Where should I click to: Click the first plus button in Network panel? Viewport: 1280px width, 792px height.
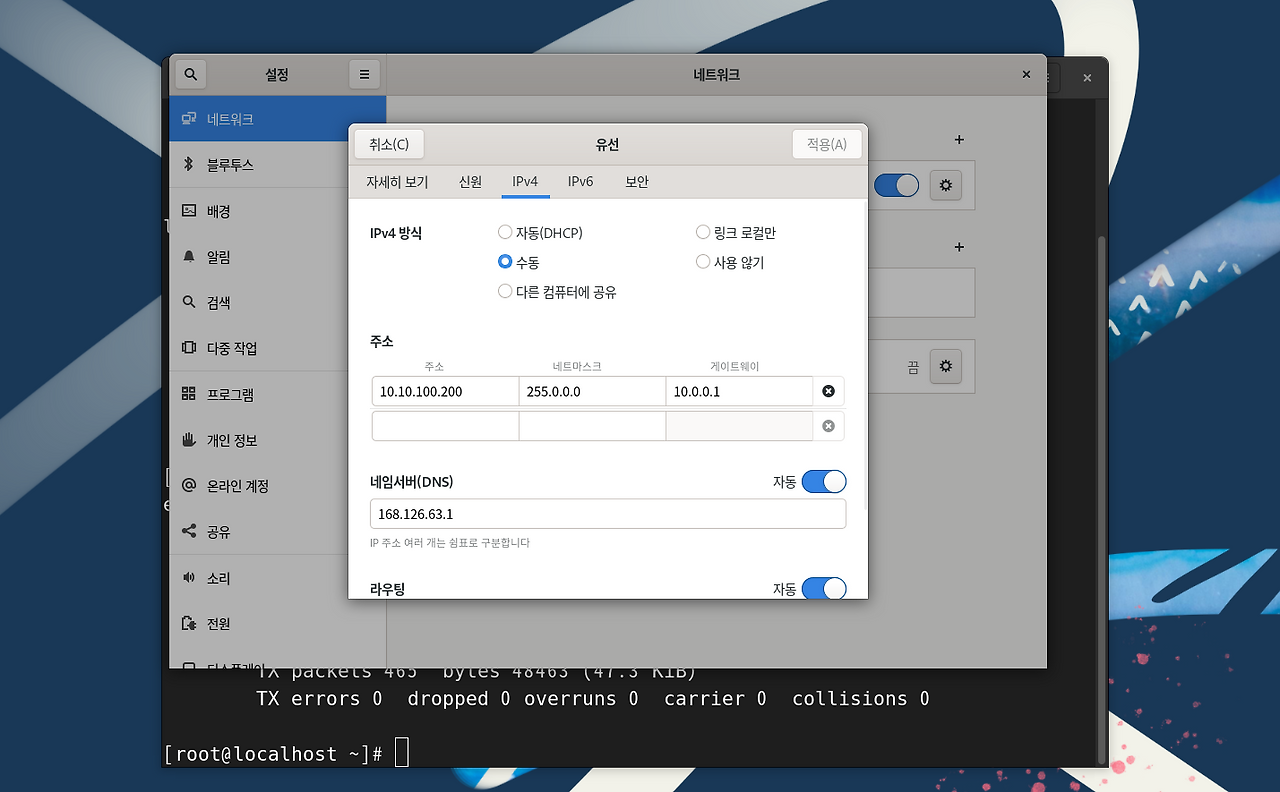point(959,140)
